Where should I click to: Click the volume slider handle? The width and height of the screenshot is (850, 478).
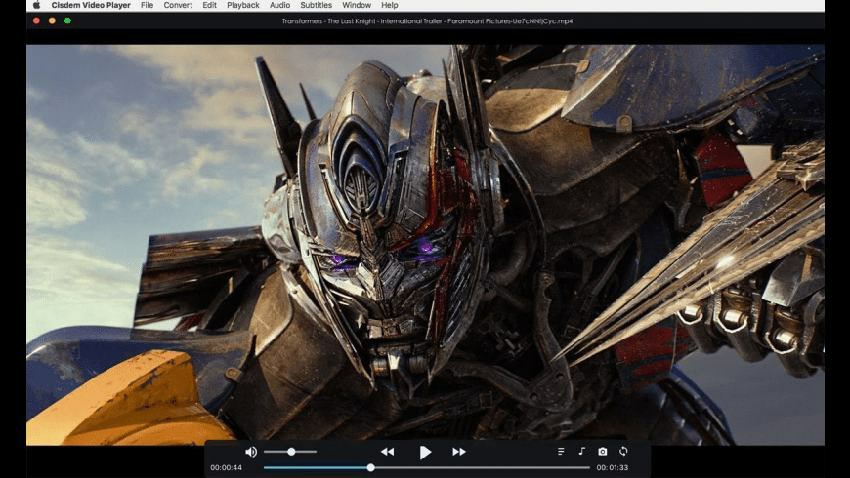(291, 451)
